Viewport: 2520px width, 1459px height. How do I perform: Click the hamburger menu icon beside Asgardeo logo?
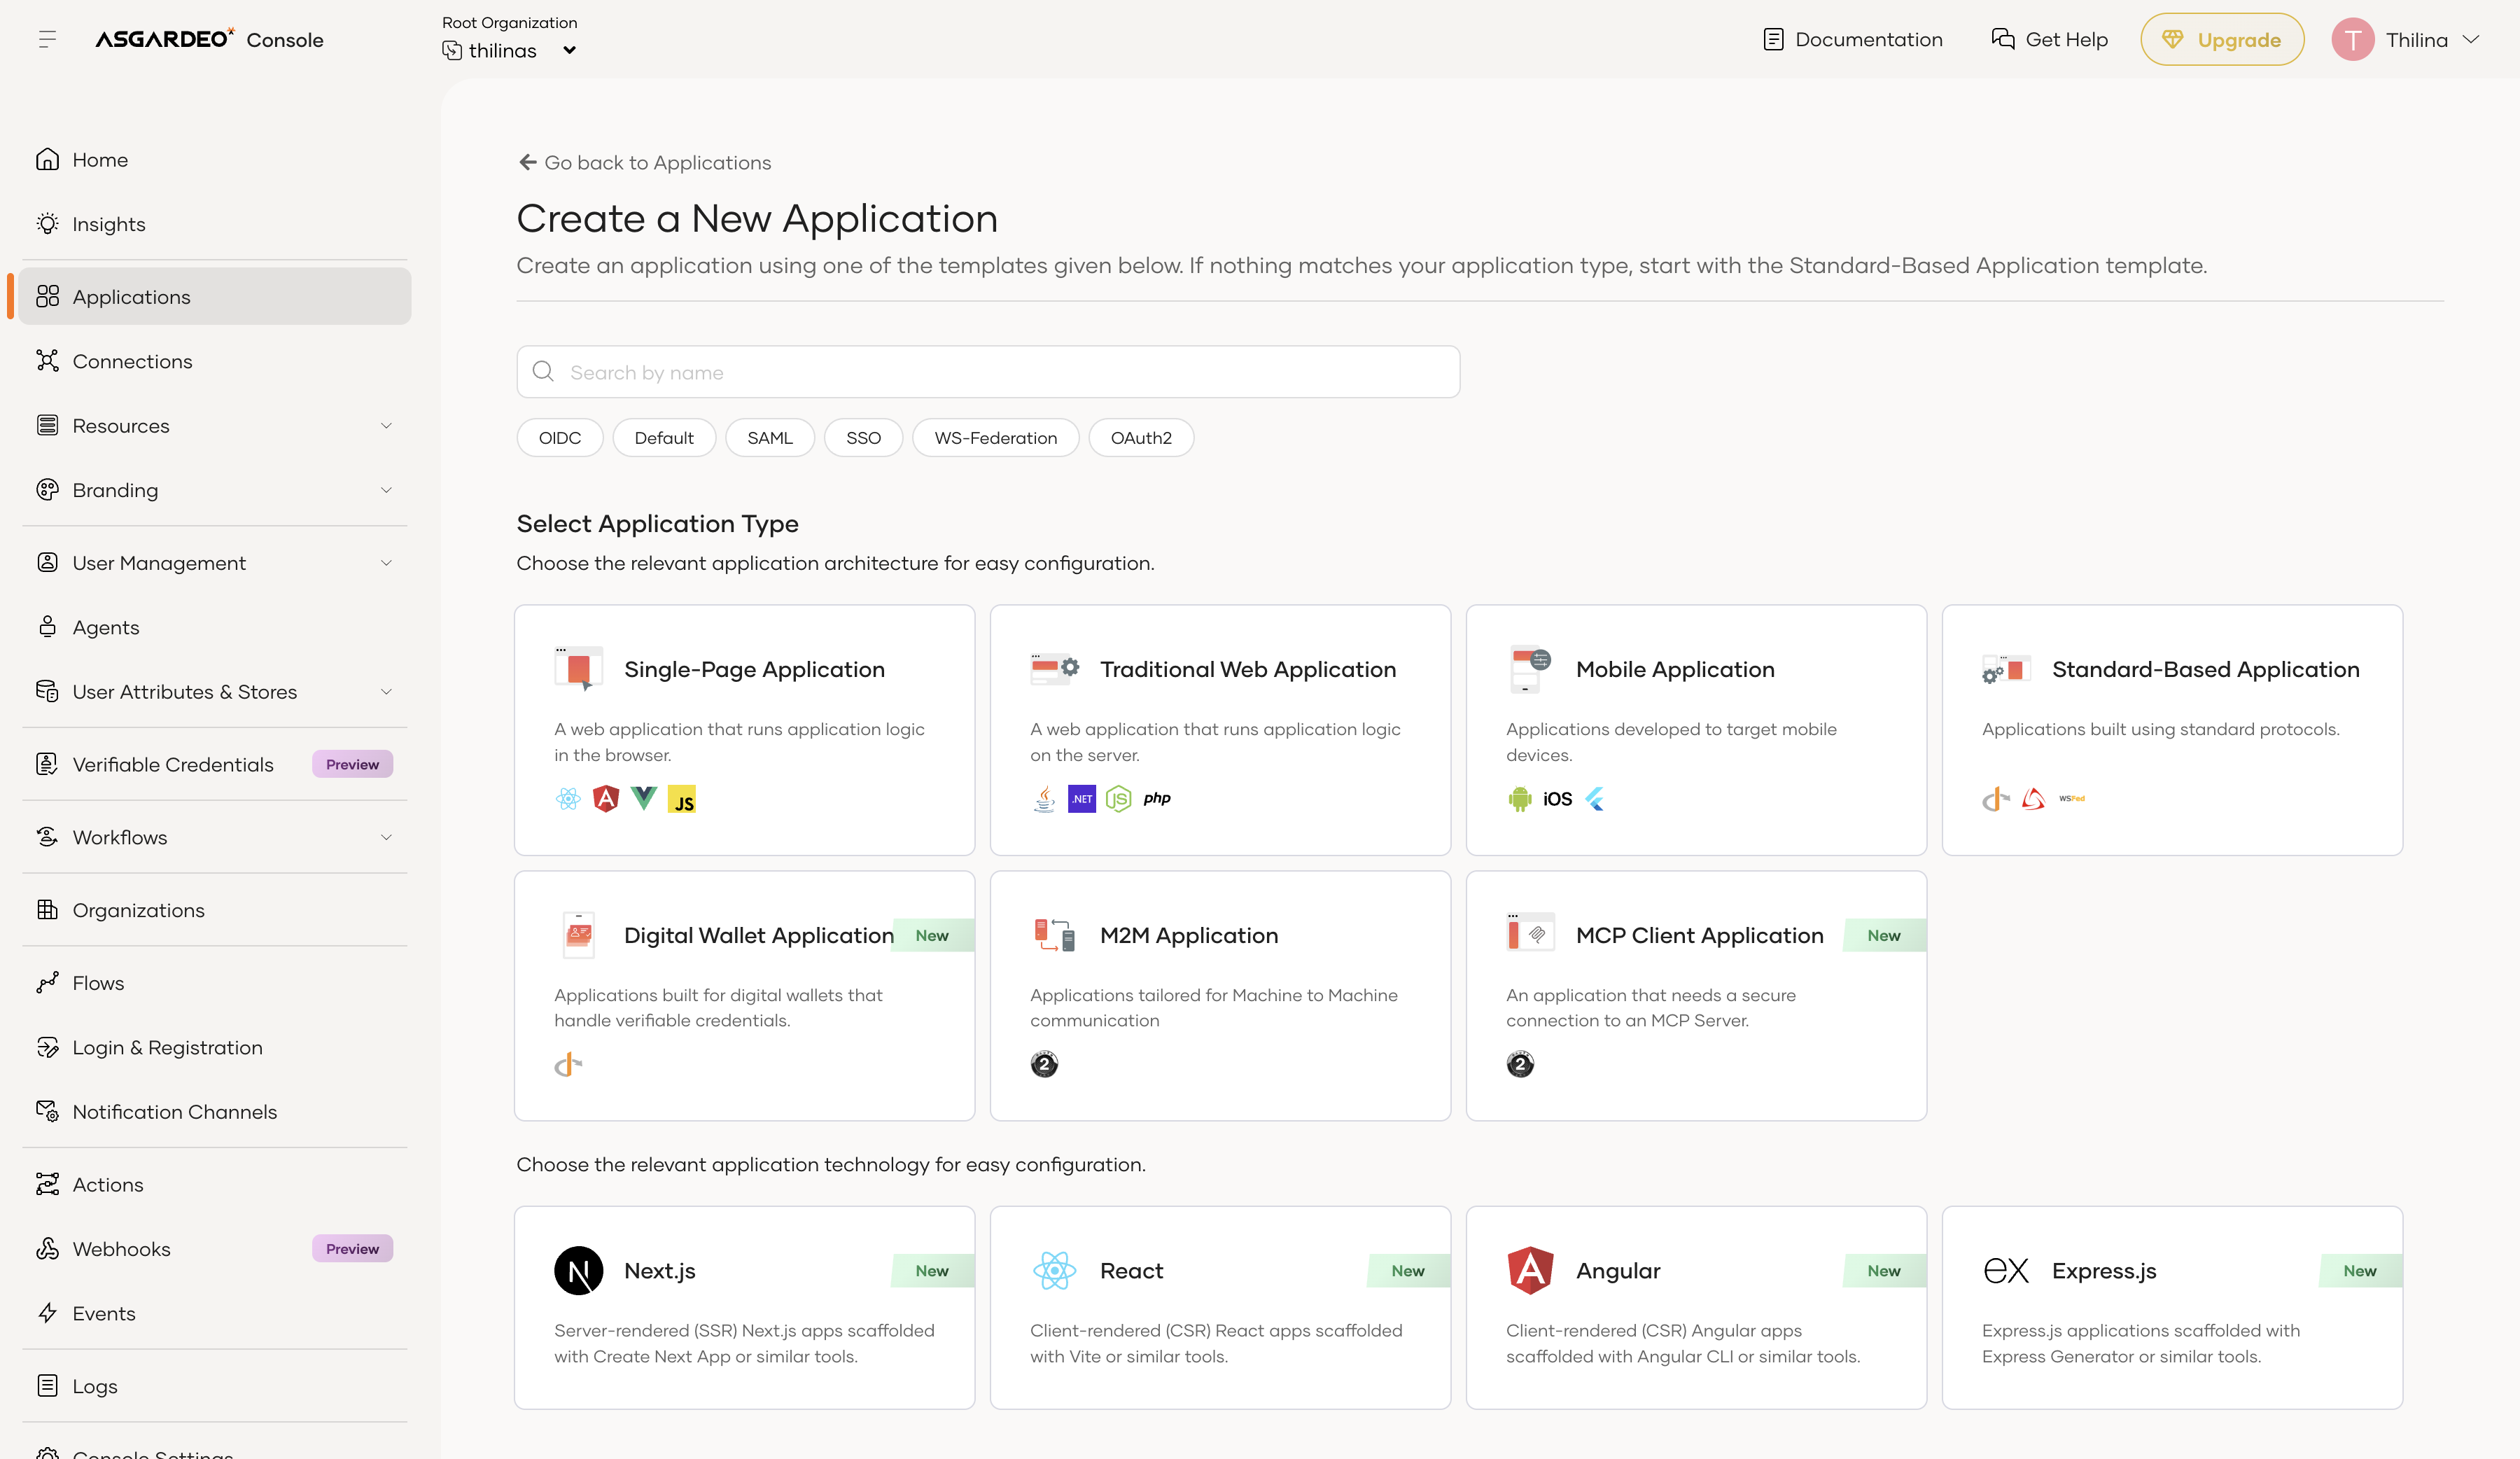(x=47, y=39)
